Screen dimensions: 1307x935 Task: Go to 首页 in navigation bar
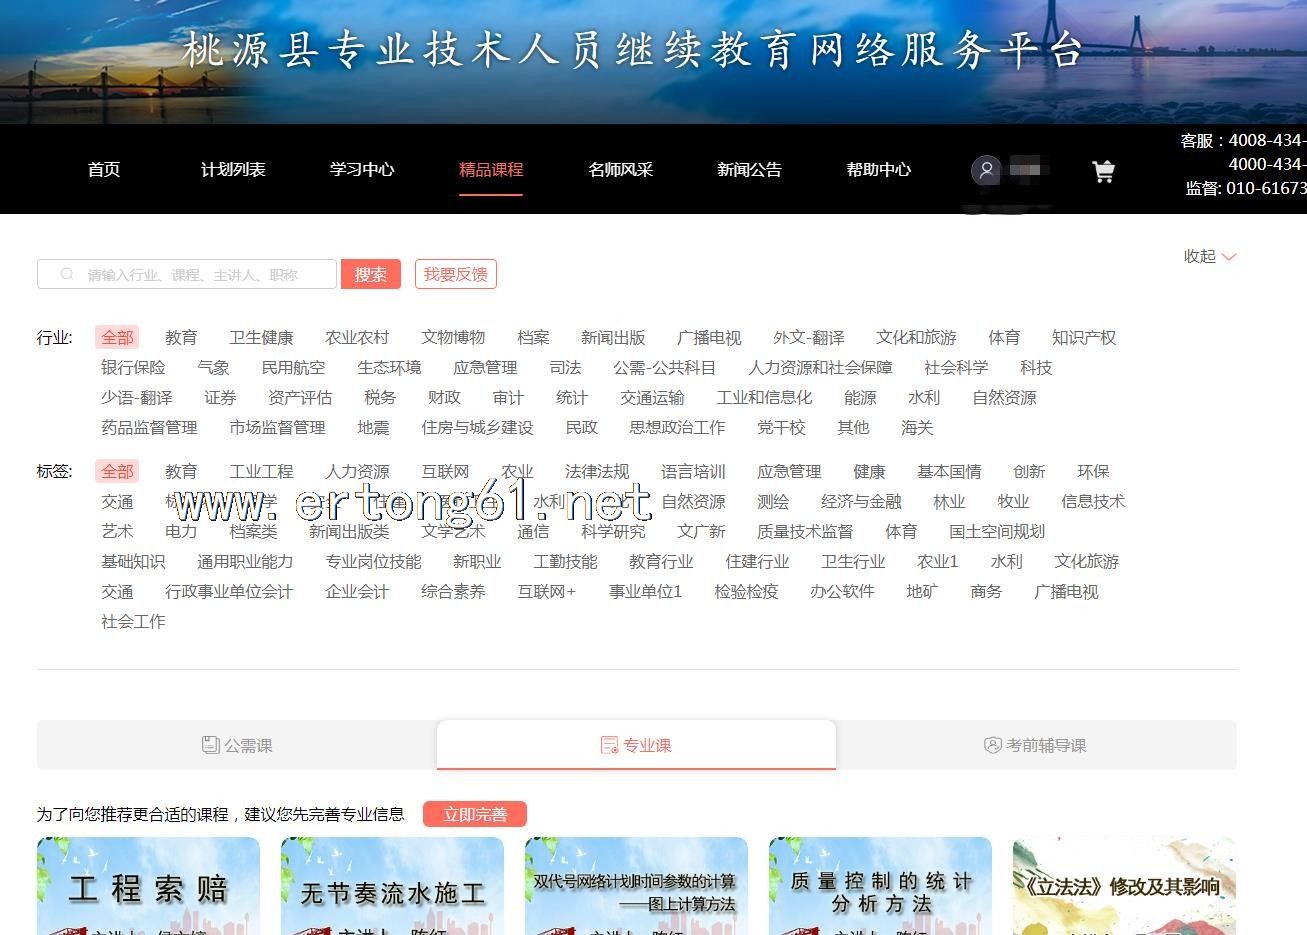point(104,170)
